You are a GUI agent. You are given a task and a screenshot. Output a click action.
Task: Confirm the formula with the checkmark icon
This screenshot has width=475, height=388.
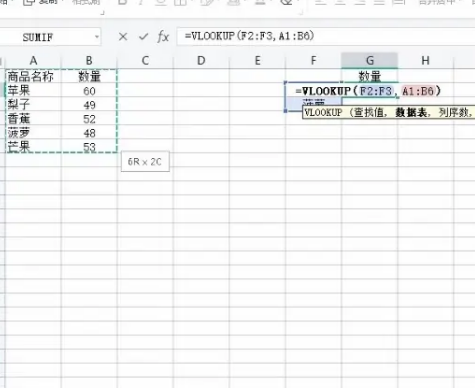point(143,37)
